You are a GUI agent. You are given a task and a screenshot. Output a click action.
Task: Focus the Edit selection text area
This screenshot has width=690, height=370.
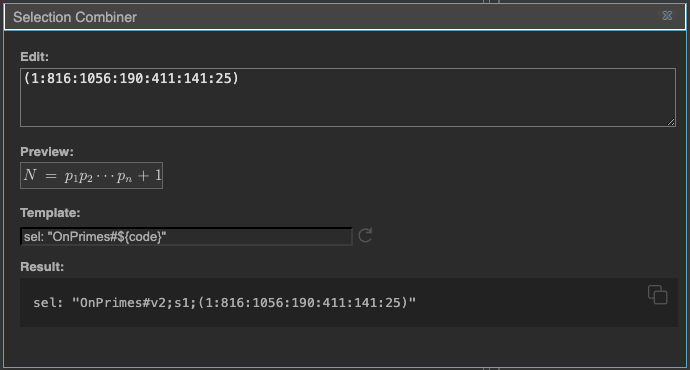(348, 97)
